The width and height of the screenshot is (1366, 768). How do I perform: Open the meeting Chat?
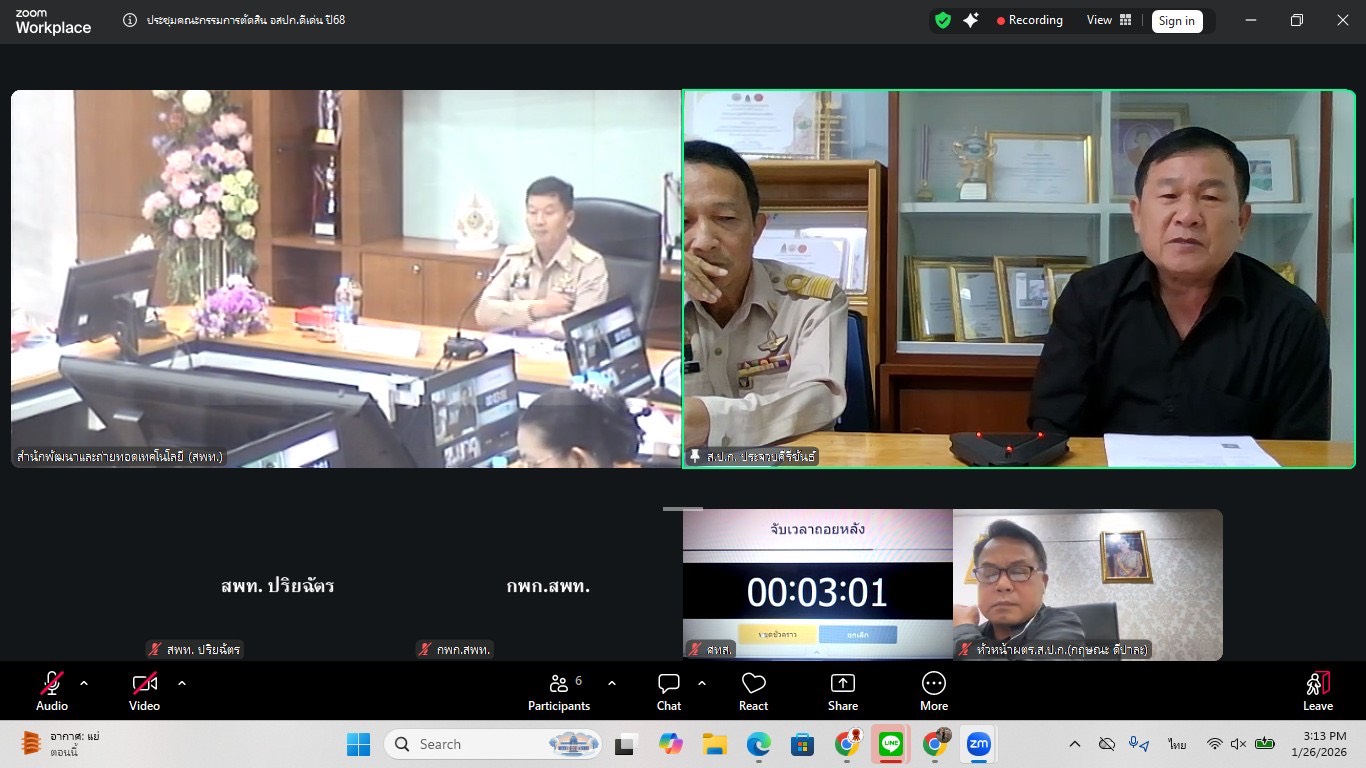click(x=668, y=690)
